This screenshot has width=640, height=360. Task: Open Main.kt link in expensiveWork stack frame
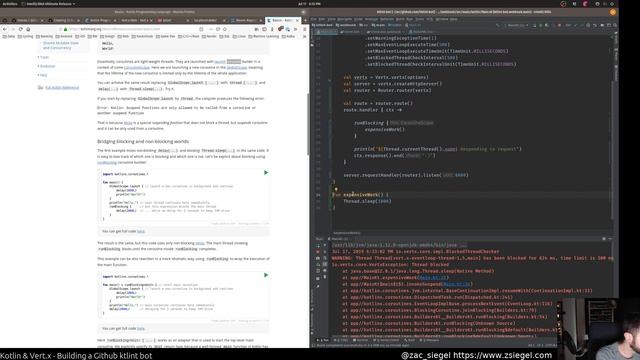tap(433, 278)
